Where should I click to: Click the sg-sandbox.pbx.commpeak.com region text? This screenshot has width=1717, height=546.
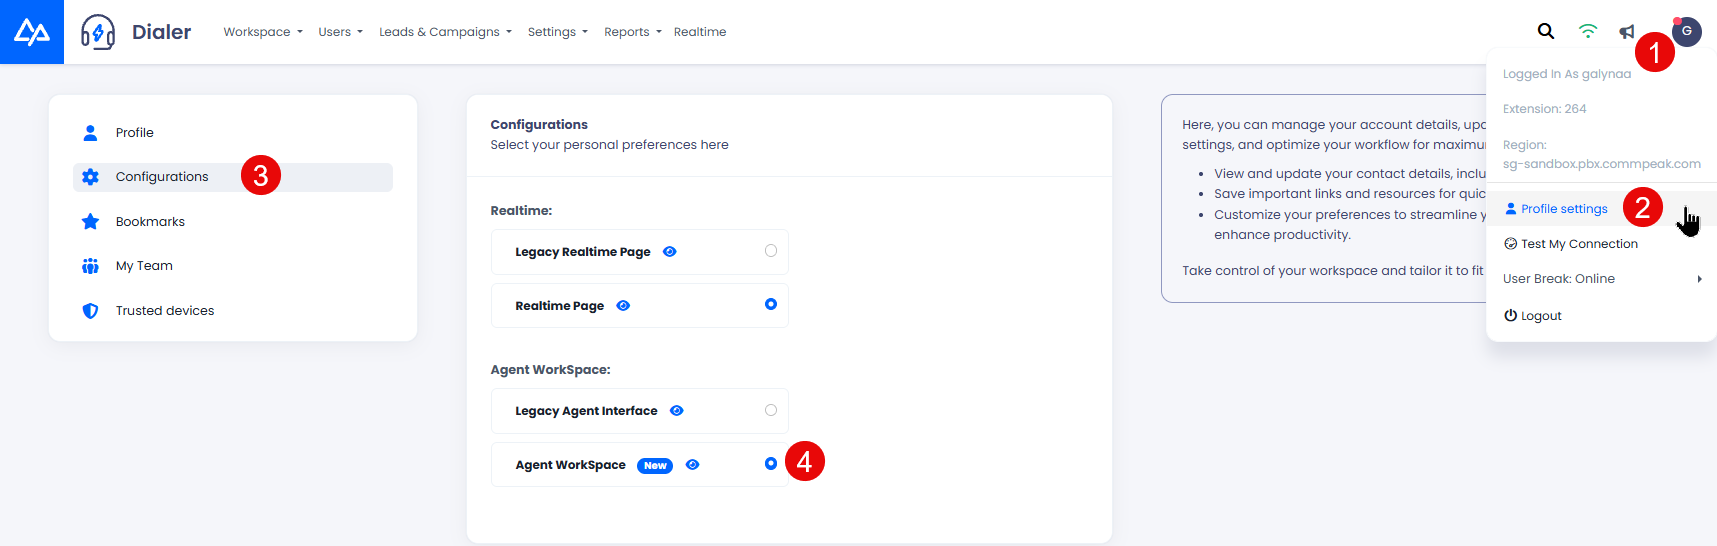1601,164
